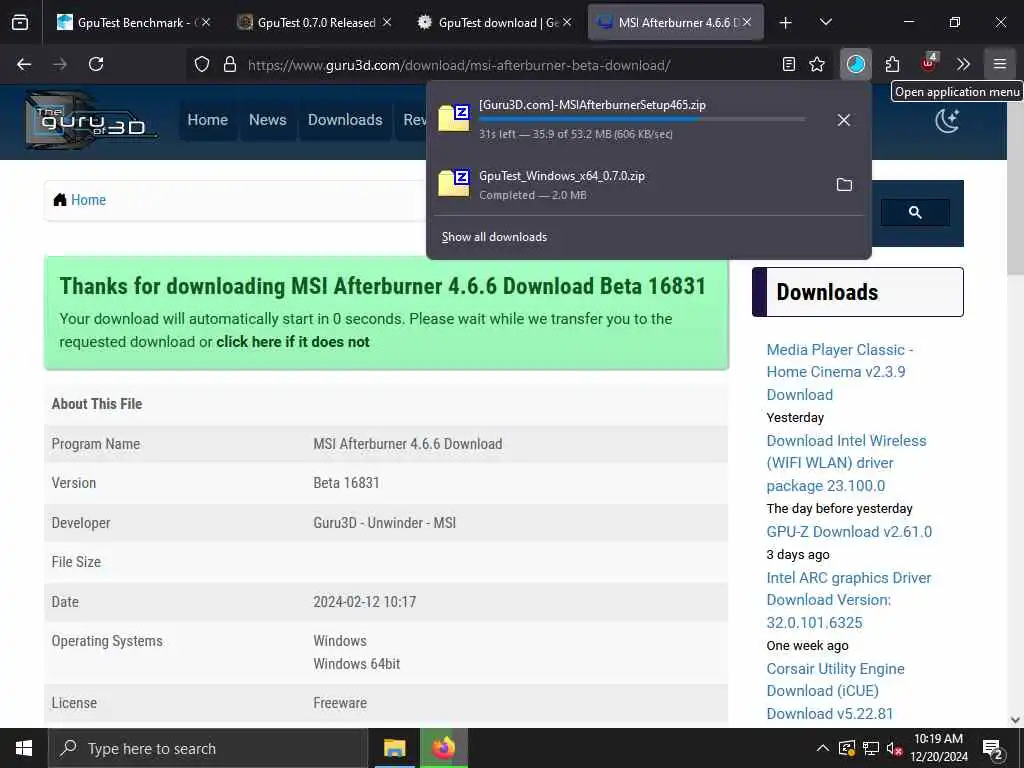This screenshot has height=768, width=1024.
Task: Close the MSI Afterburner tab
Action: 746,23
